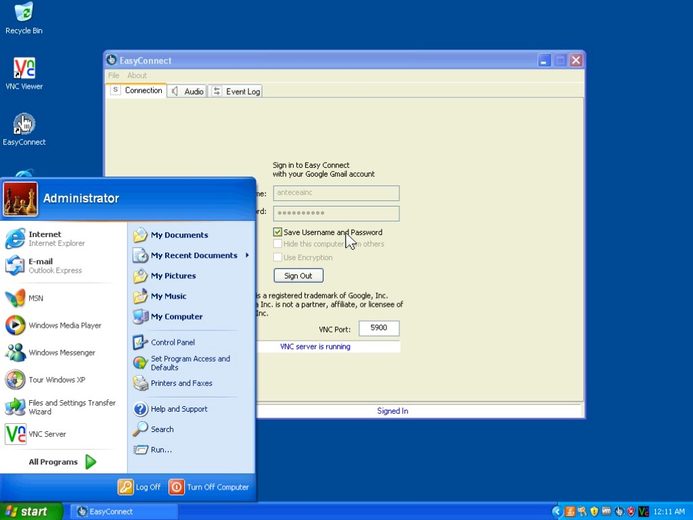This screenshot has height=520, width=693.
Task: Click Log Off button
Action: click(x=139, y=487)
